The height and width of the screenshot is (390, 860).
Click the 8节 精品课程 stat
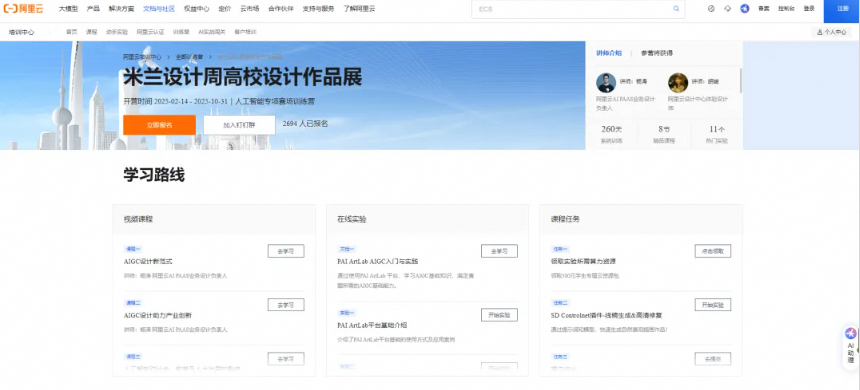[664, 134]
